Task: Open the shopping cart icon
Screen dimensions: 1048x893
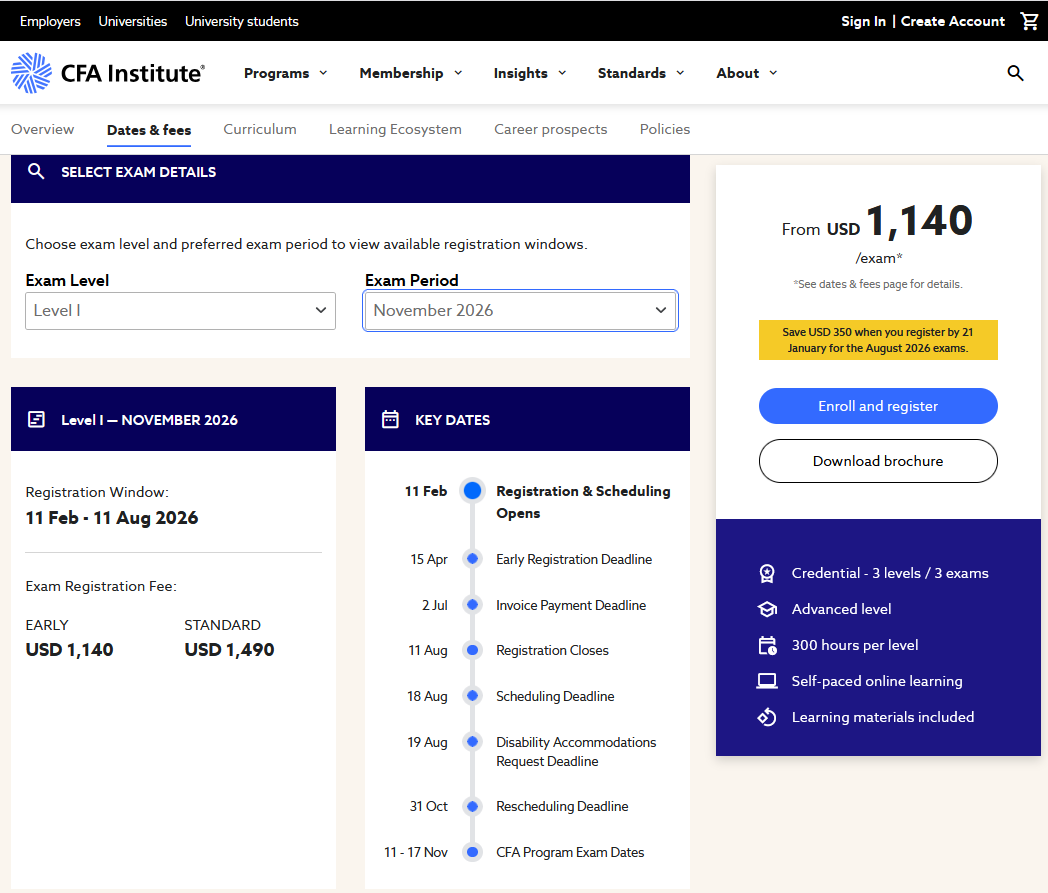Action: click(1029, 21)
